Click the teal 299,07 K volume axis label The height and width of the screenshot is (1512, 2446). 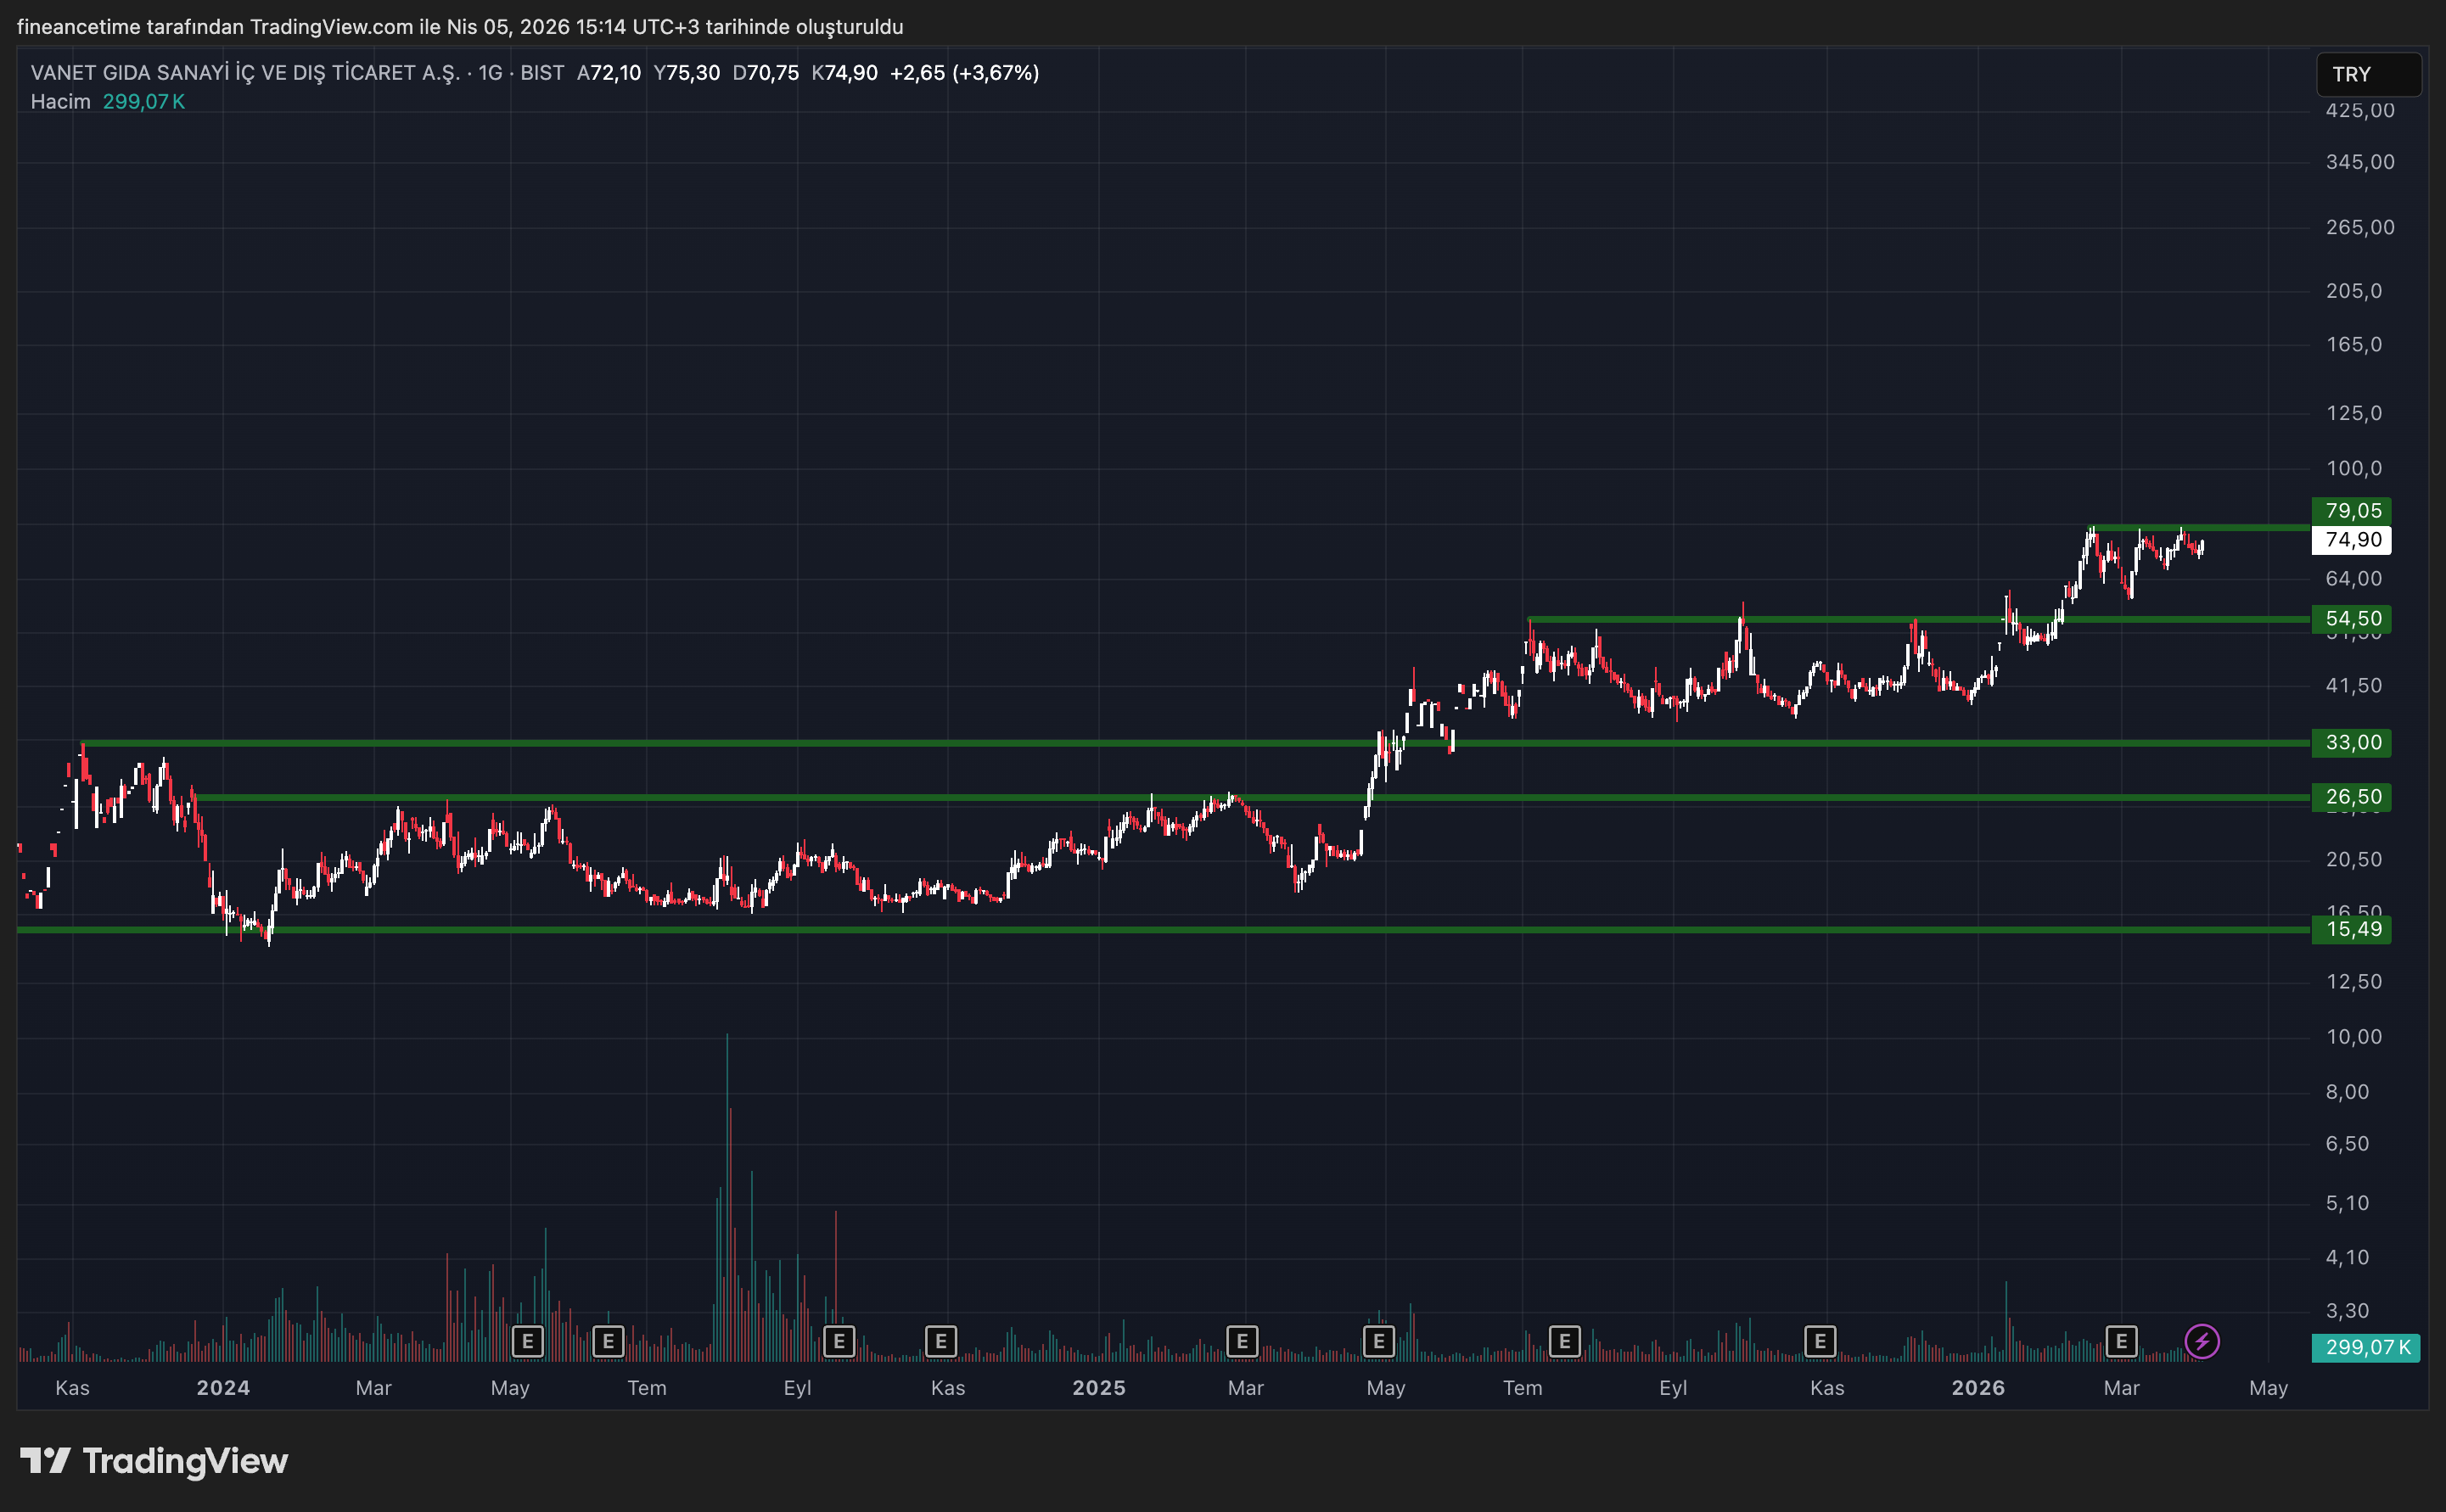[x=2366, y=1347]
